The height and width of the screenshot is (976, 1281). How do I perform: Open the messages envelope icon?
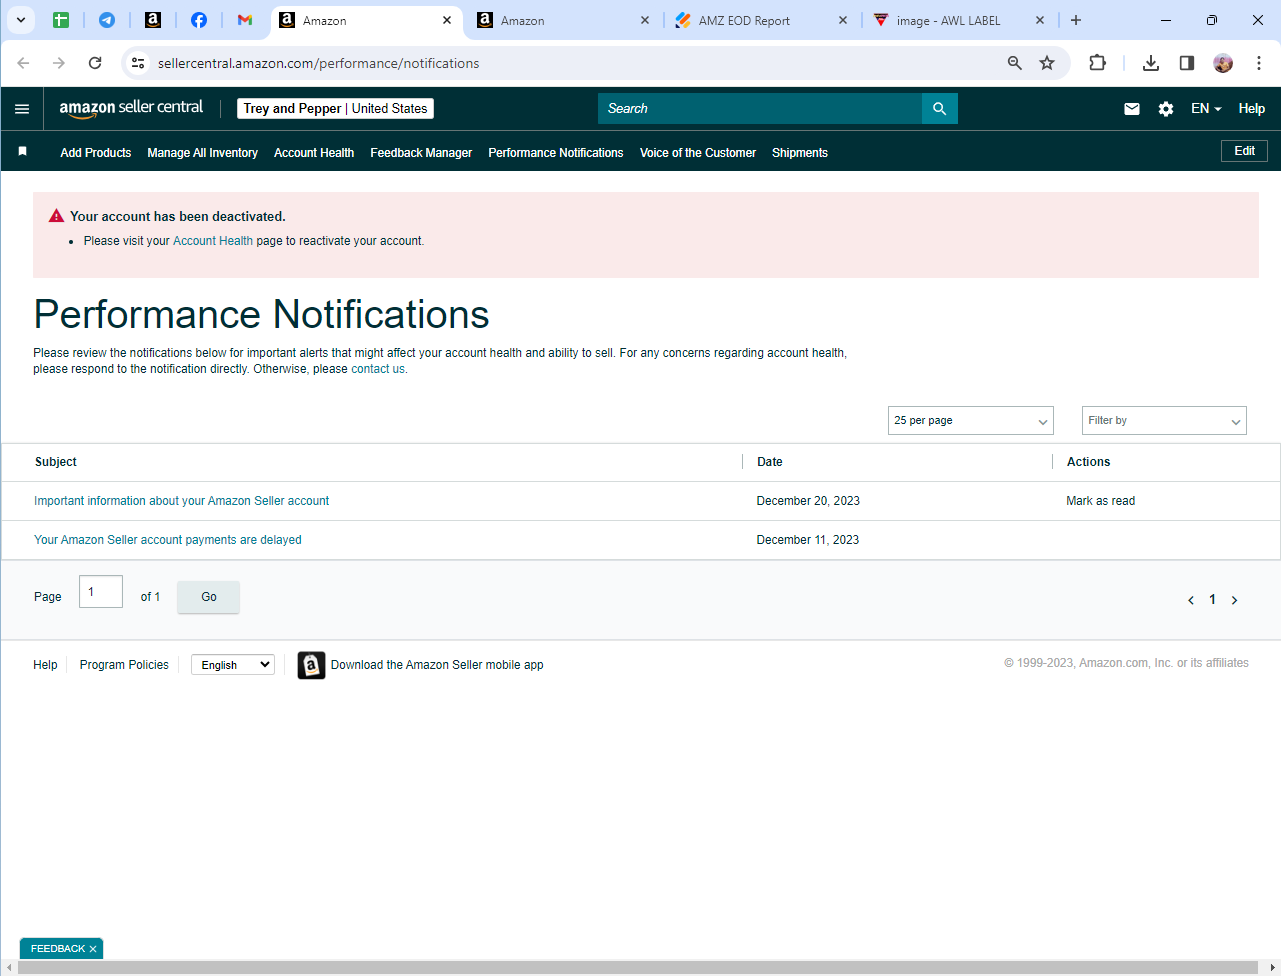[x=1132, y=109]
